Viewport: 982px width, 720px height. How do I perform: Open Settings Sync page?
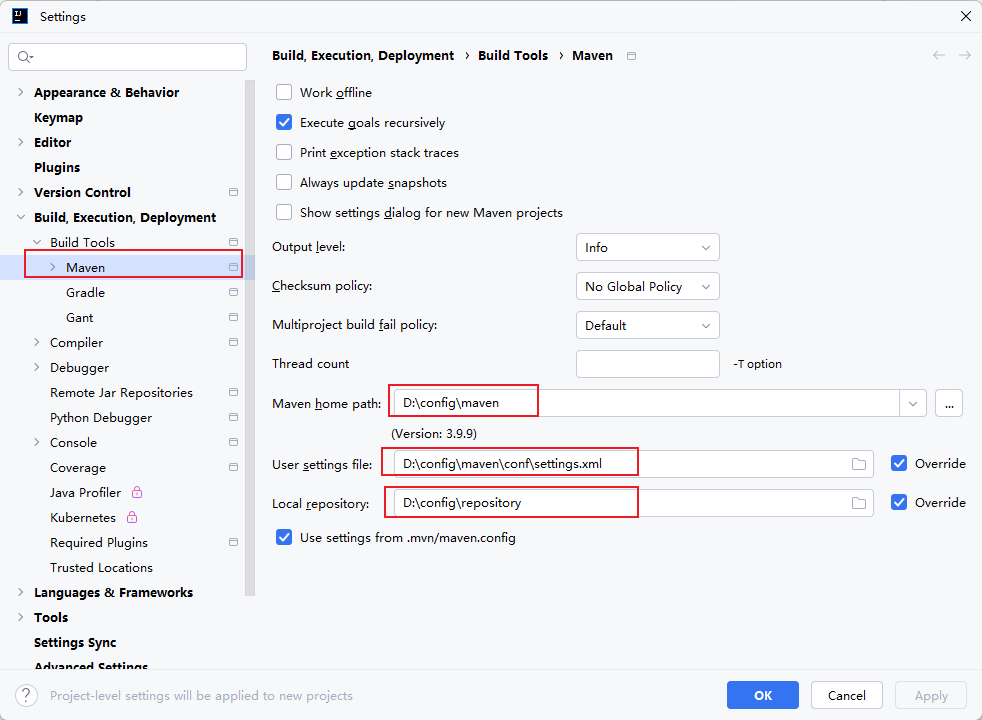pyautogui.click(x=75, y=643)
